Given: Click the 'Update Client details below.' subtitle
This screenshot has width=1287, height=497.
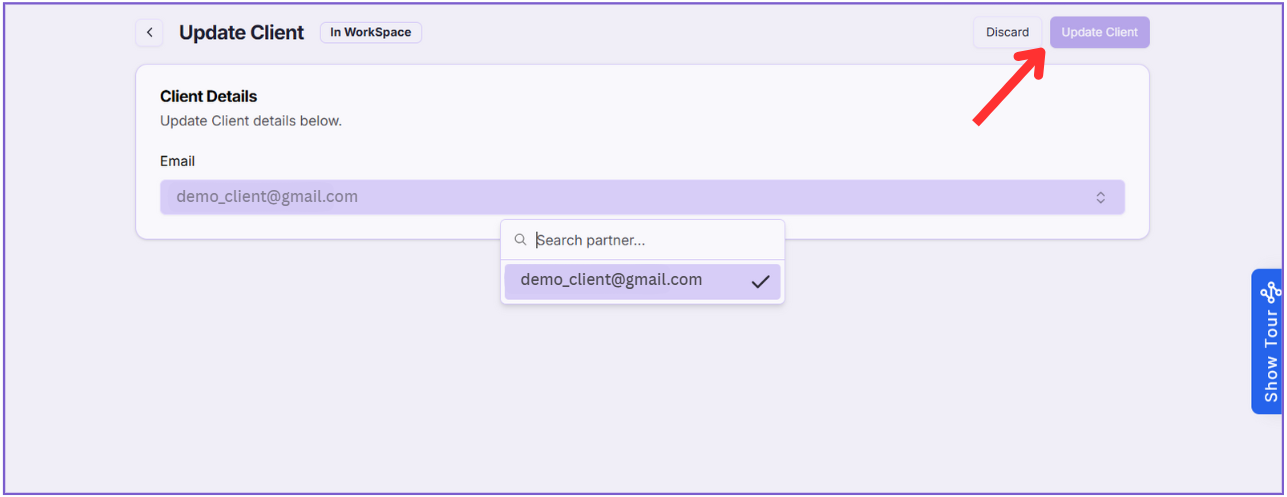Looking at the screenshot, I should pyautogui.click(x=250, y=121).
